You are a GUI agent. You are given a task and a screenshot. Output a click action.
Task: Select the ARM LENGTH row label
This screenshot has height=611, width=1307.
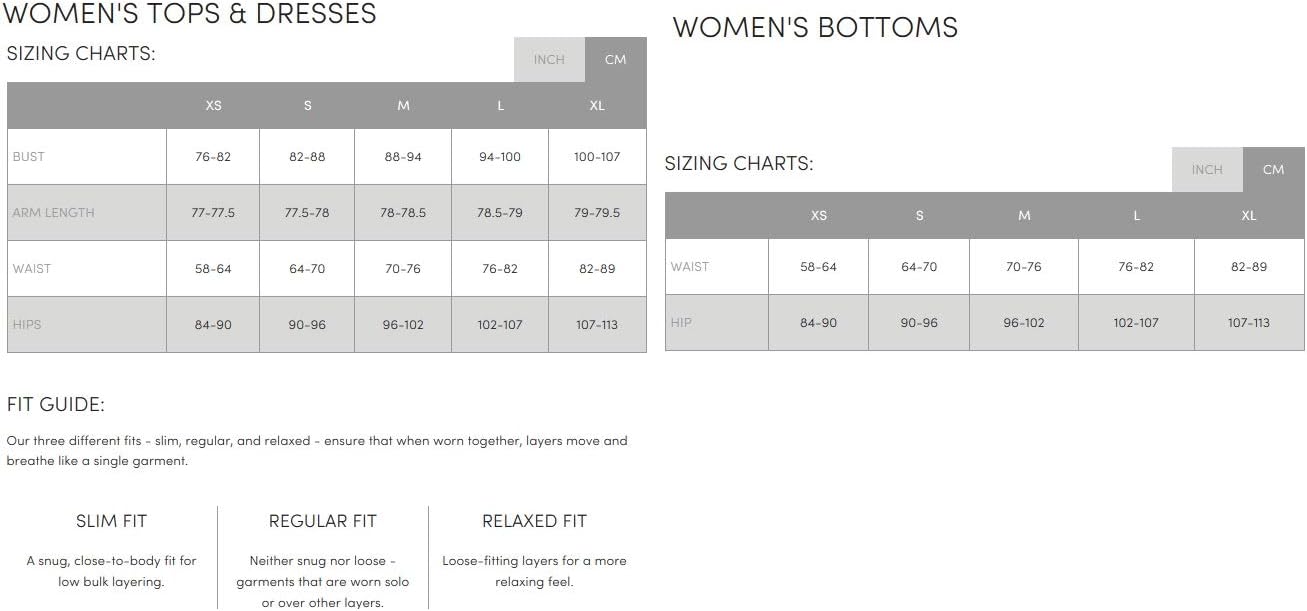point(53,213)
